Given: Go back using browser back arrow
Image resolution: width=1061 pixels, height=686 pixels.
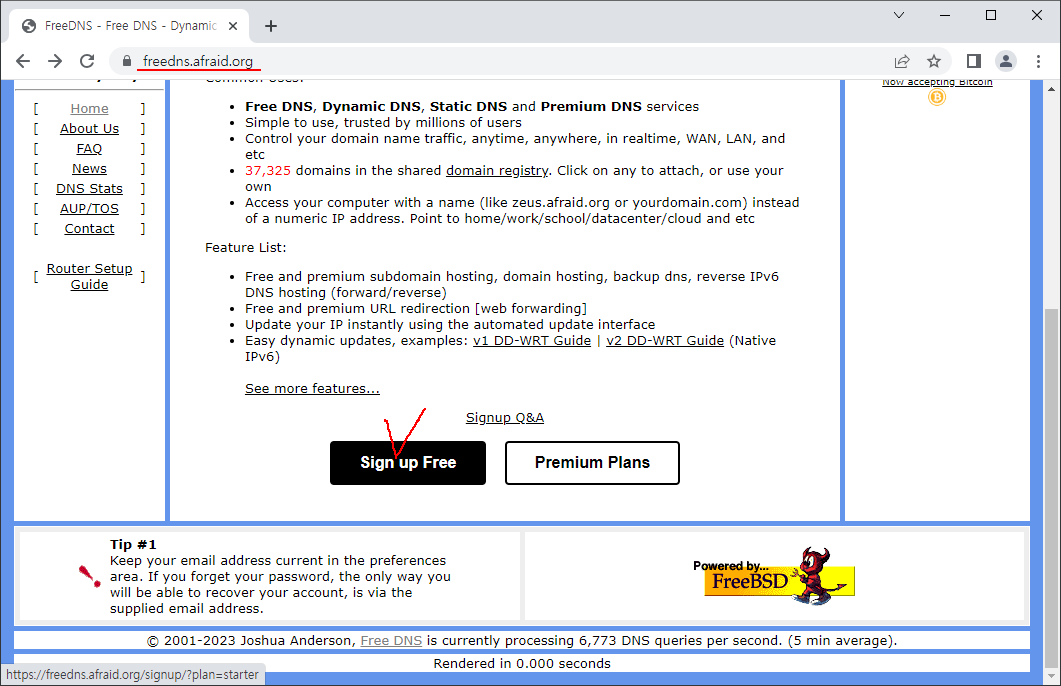Looking at the screenshot, I should [x=23, y=62].
